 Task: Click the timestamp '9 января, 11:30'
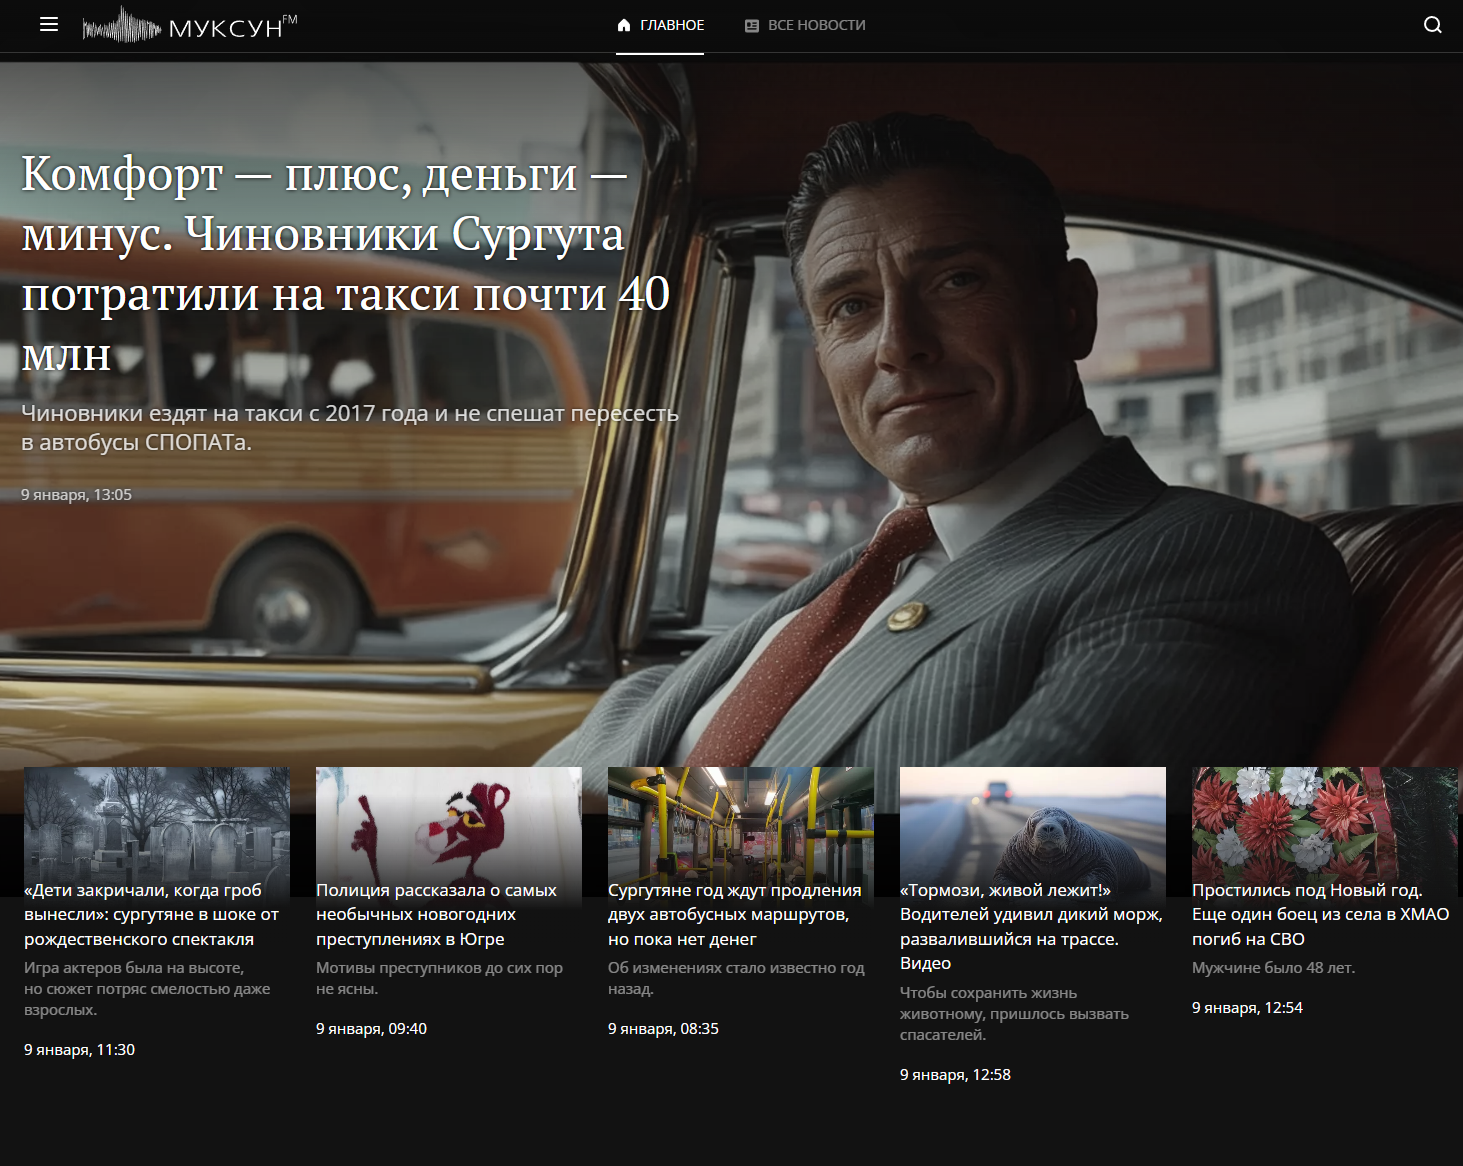(79, 1049)
